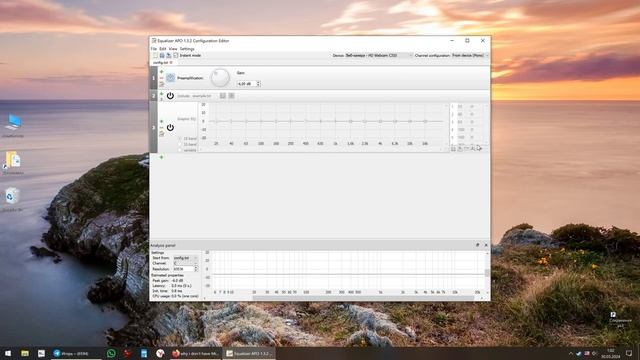Remove the Preamplification filter with the minus icon
Screen dimensions: 640x360
[x=162, y=78]
